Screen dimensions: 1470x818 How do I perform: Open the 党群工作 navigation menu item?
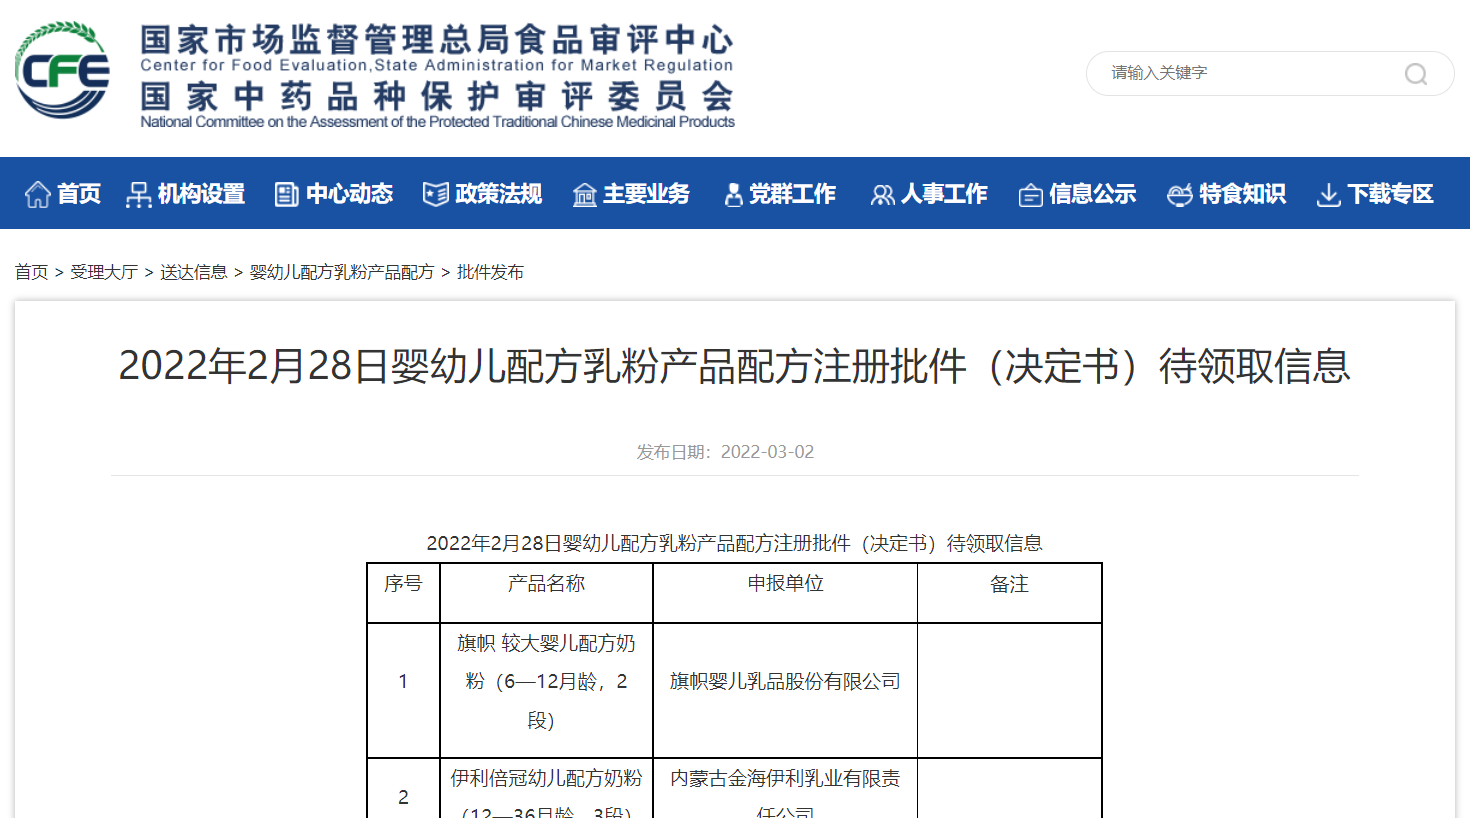[x=792, y=193]
